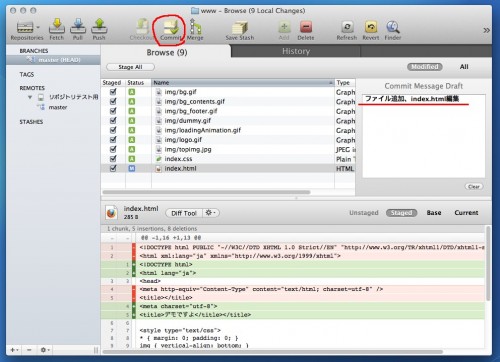Screen dimensions: 500x362
Task: Click the Staged column header
Action: [113, 82]
